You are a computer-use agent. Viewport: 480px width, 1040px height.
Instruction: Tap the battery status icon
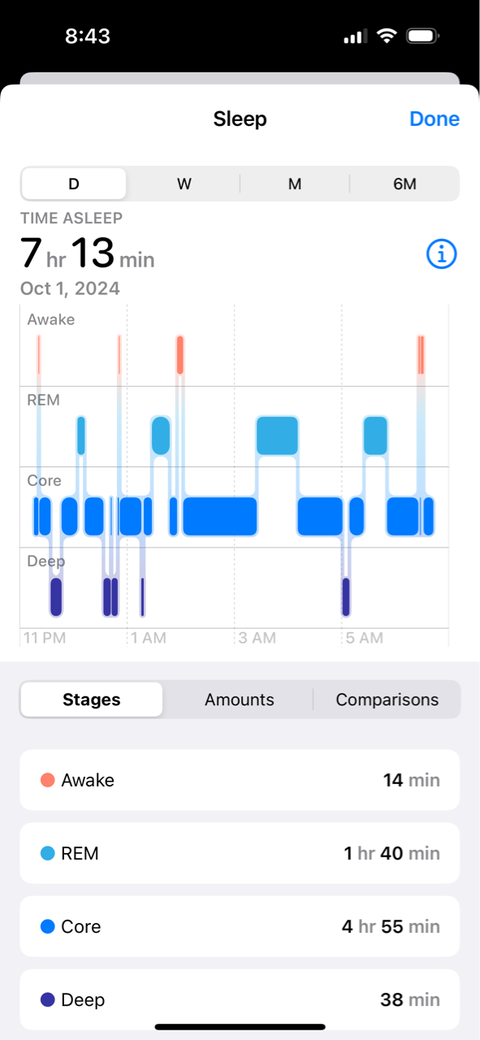coord(420,36)
